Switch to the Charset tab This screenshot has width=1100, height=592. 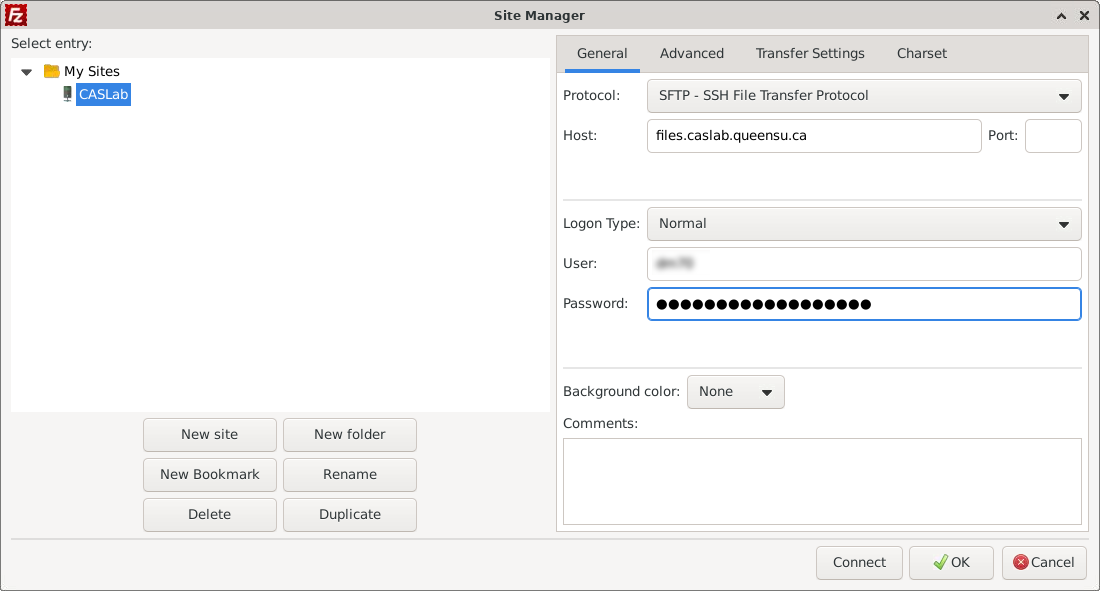(x=922, y=53)
